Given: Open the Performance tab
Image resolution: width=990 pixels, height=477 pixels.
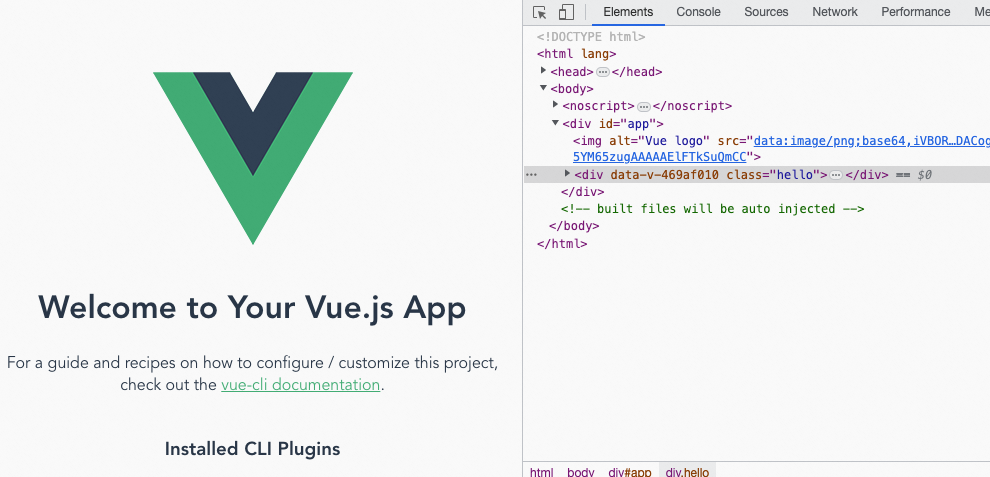Looking at the screenshot, I should point(915,12).
